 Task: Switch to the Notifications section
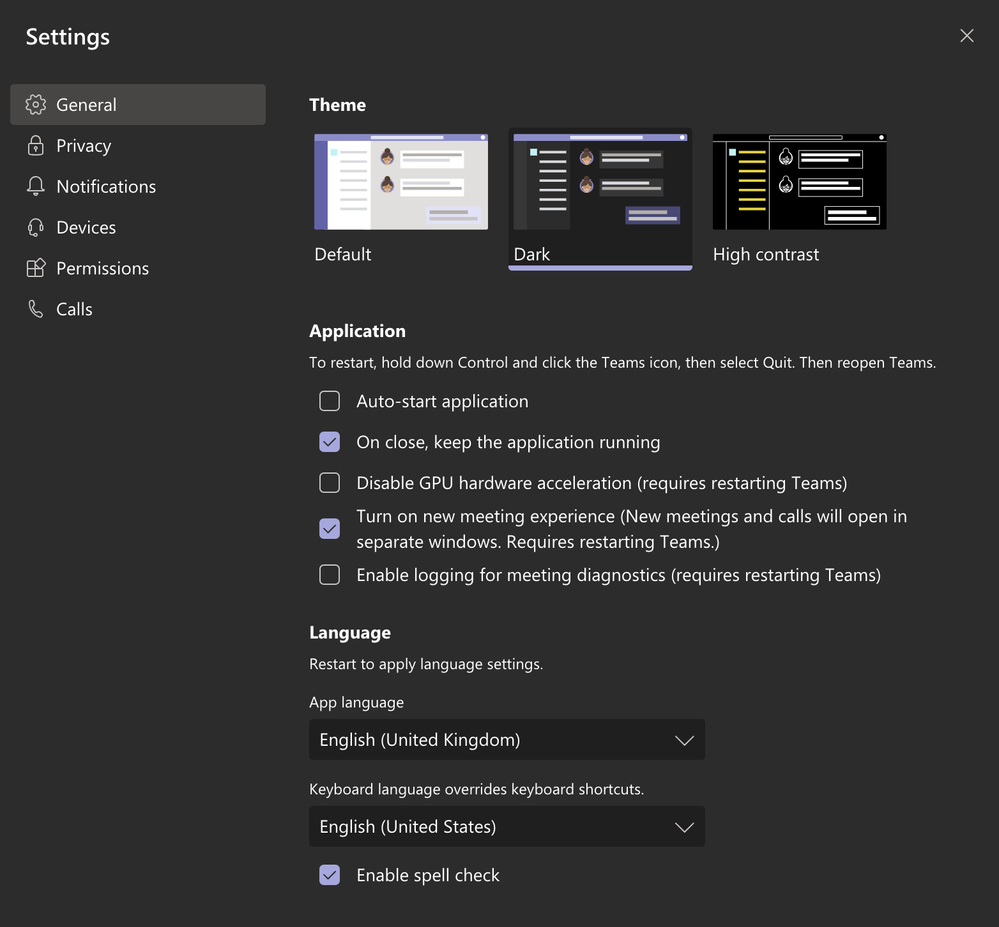tap(106, 187)
